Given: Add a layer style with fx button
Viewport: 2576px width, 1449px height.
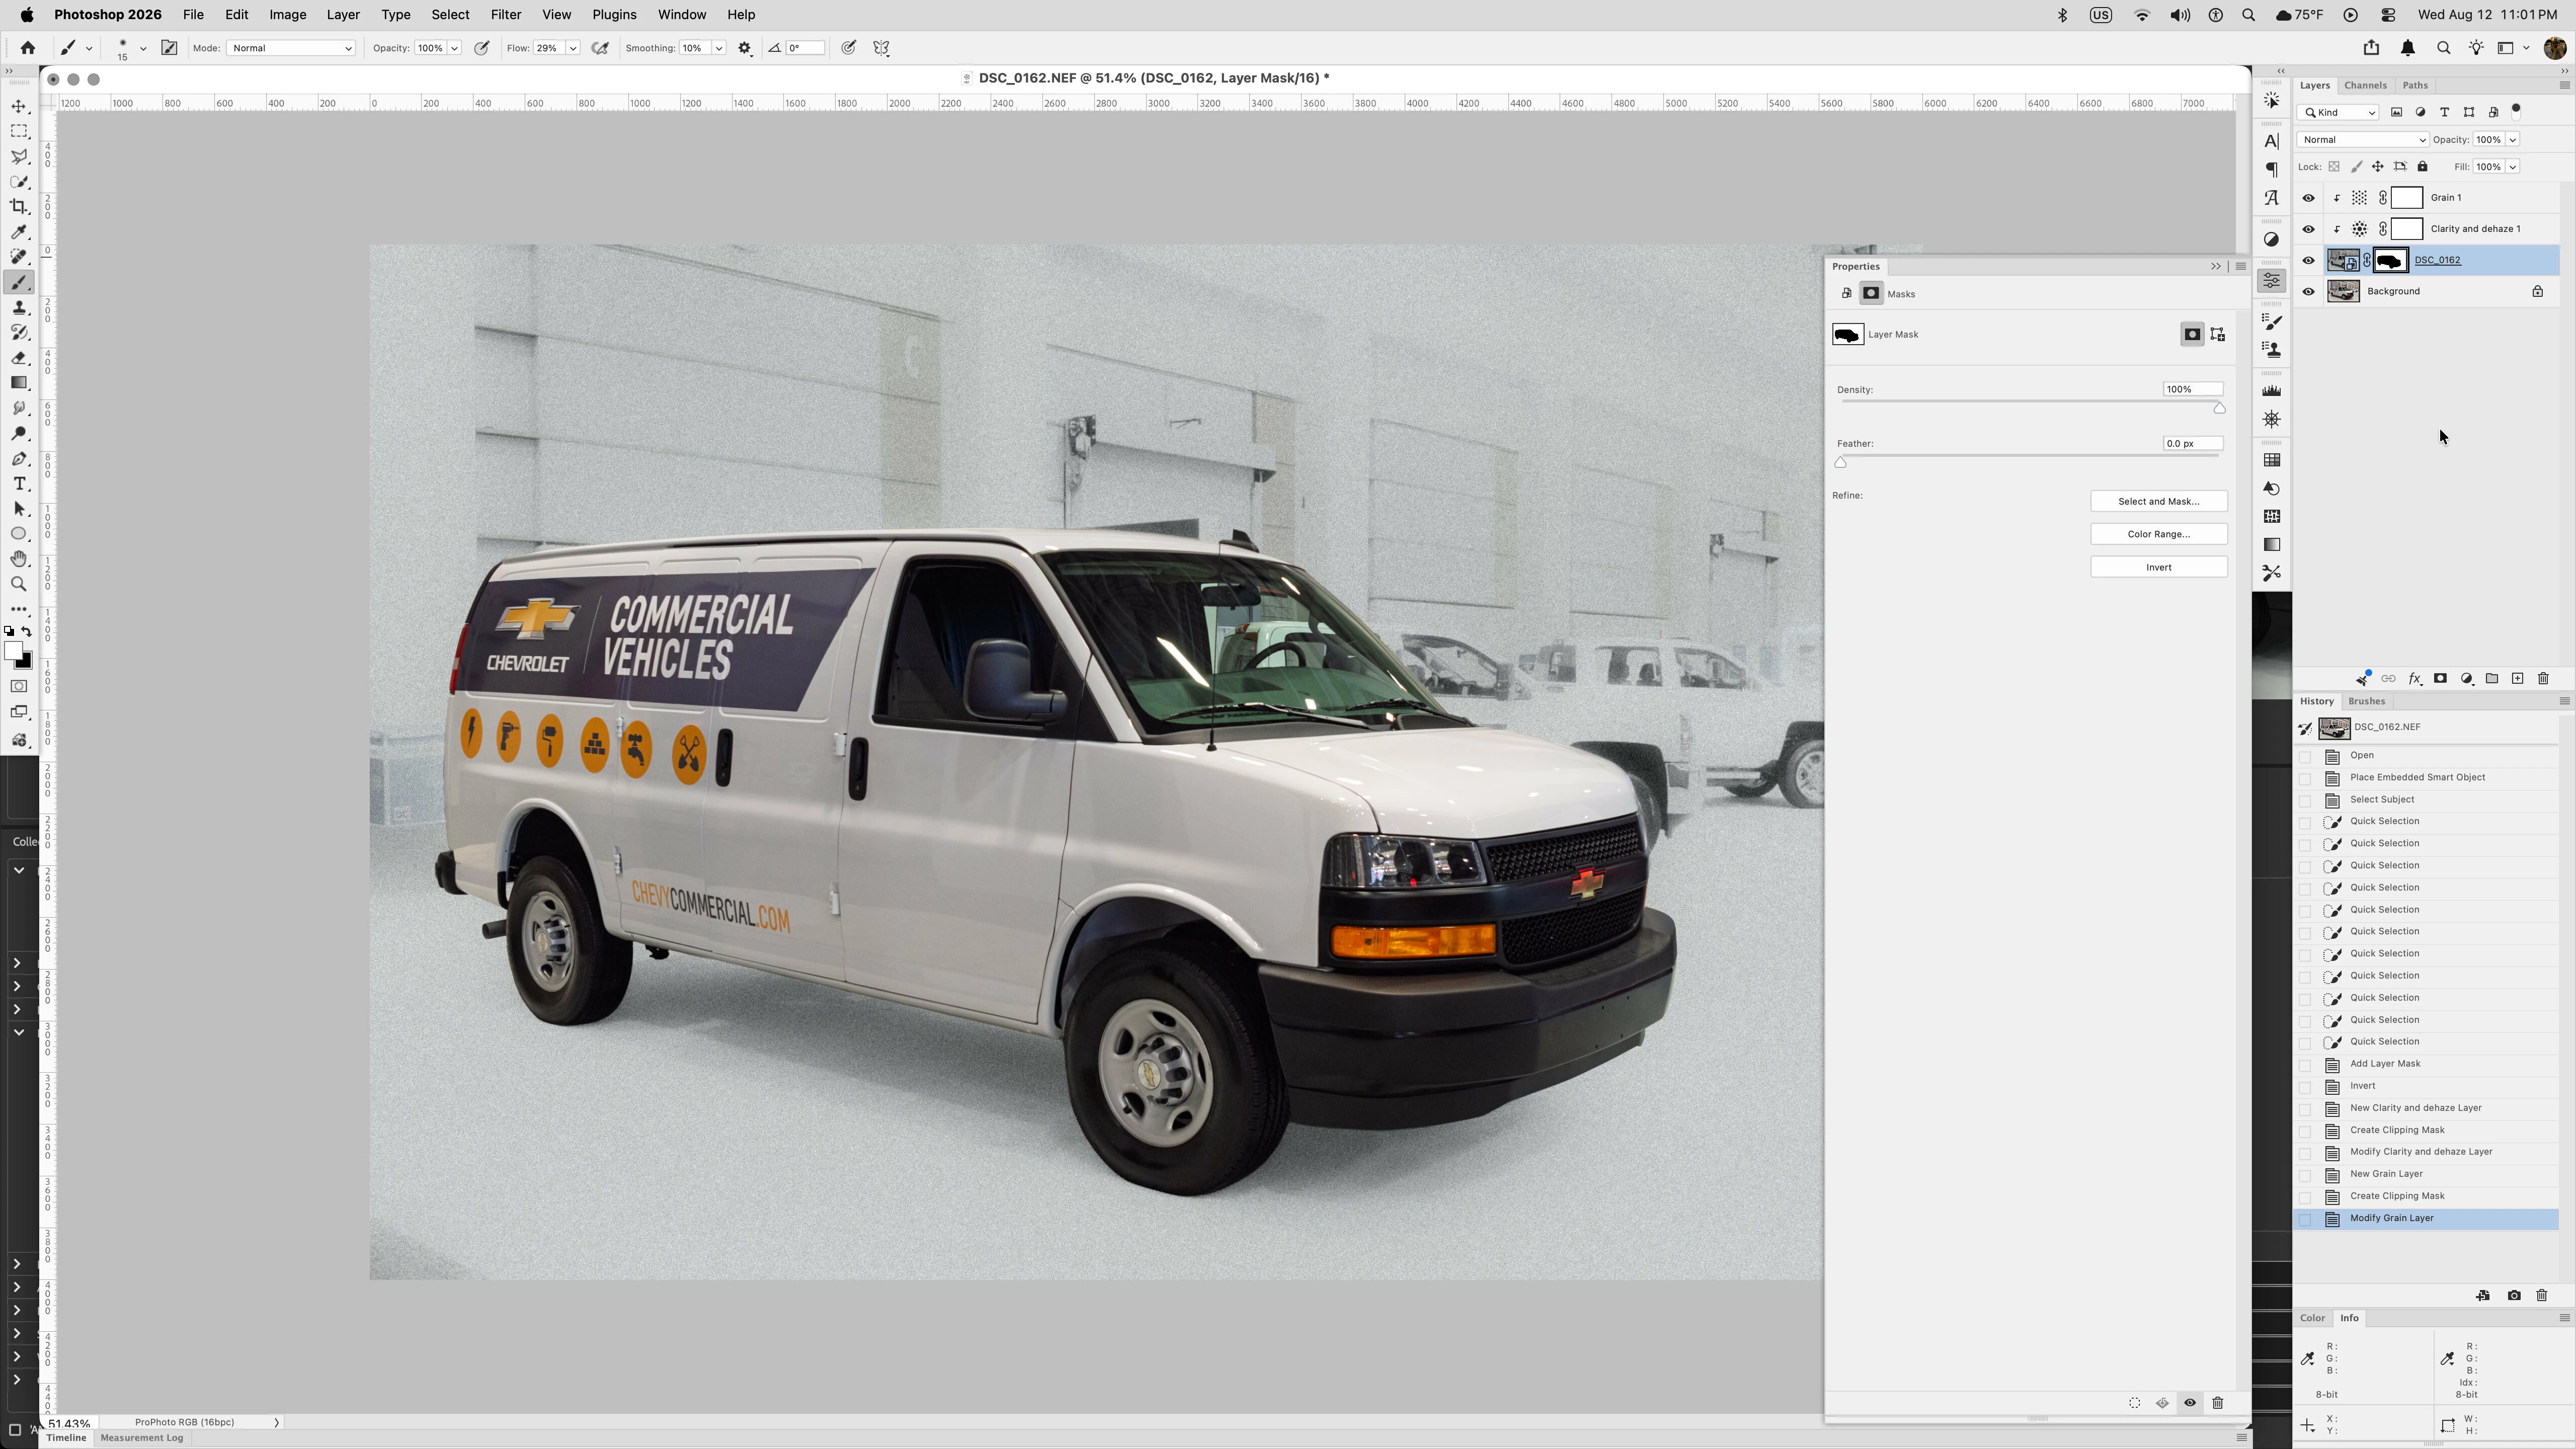Looking at the screenshot, I should [x=2414, y=679].
